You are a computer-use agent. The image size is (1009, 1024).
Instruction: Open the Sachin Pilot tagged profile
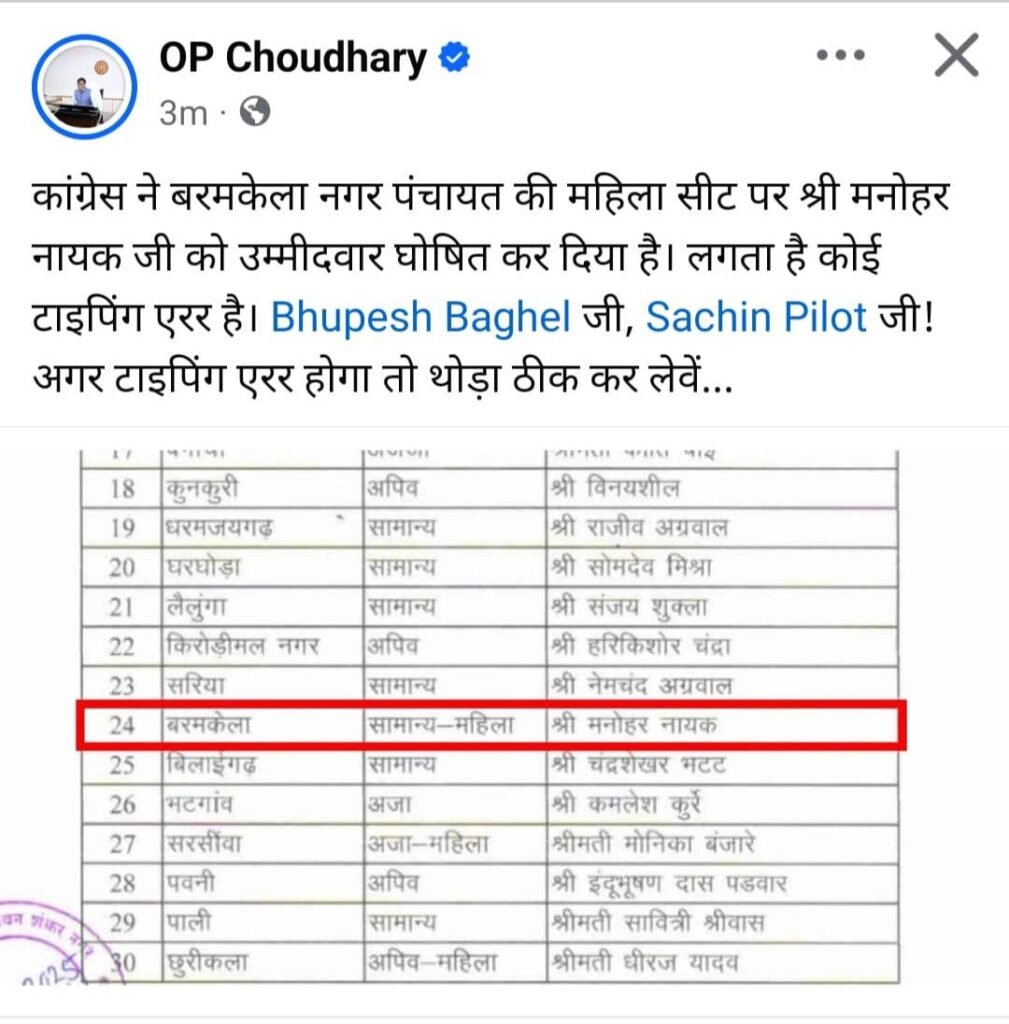[x=755, y=317]
